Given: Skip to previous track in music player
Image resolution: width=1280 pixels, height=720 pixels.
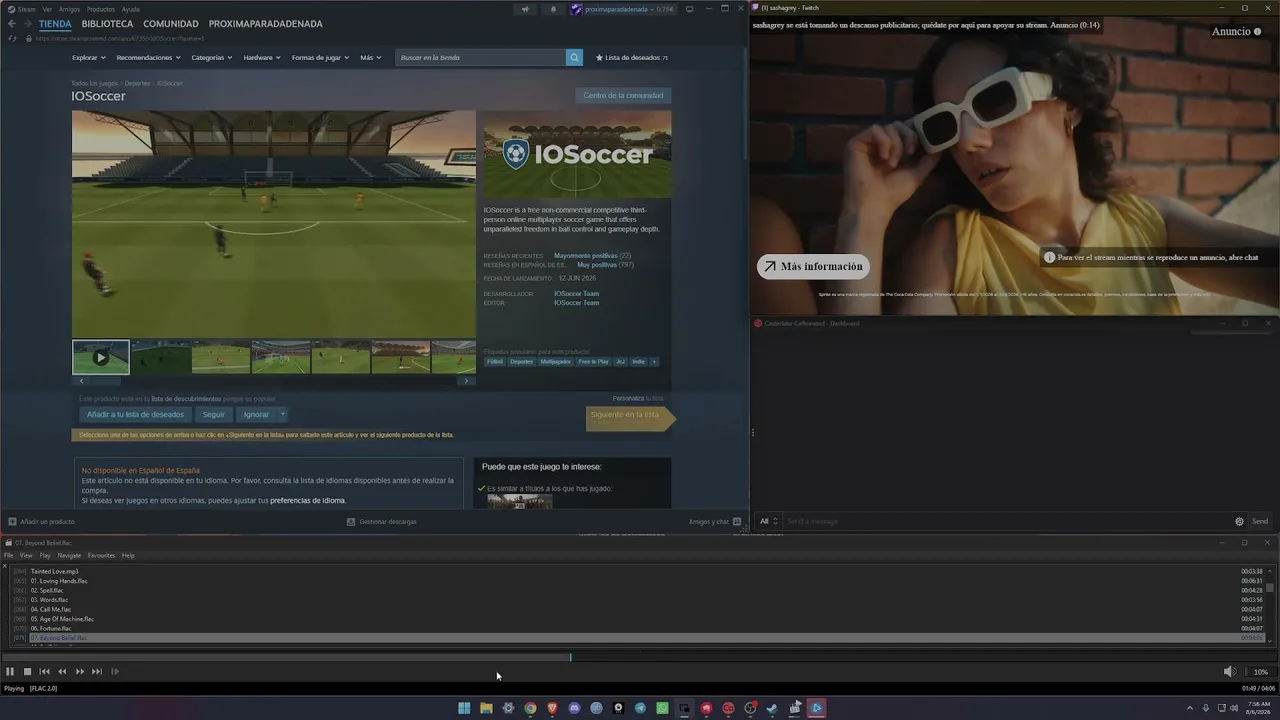Looking at the screenshot, I should pyautogui.click(x=45, y=672).
